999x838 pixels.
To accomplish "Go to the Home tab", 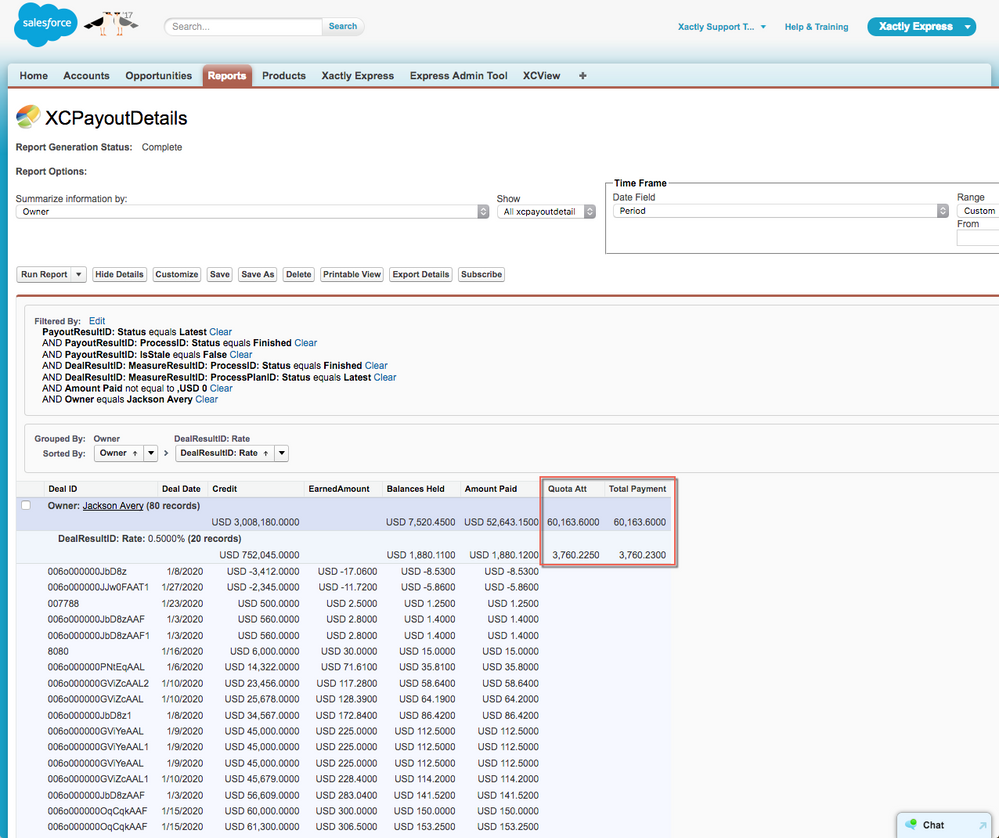I will [34, 76].
